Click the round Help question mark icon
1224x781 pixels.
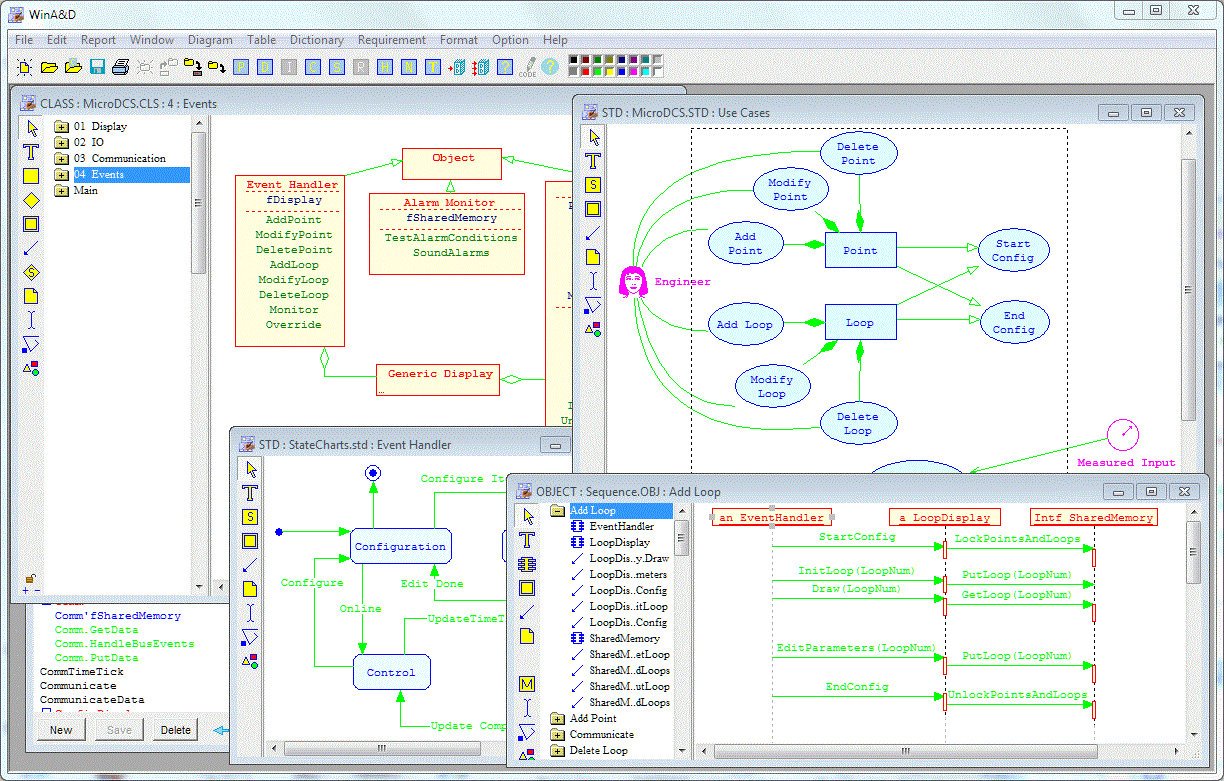(x=550, y=67)
